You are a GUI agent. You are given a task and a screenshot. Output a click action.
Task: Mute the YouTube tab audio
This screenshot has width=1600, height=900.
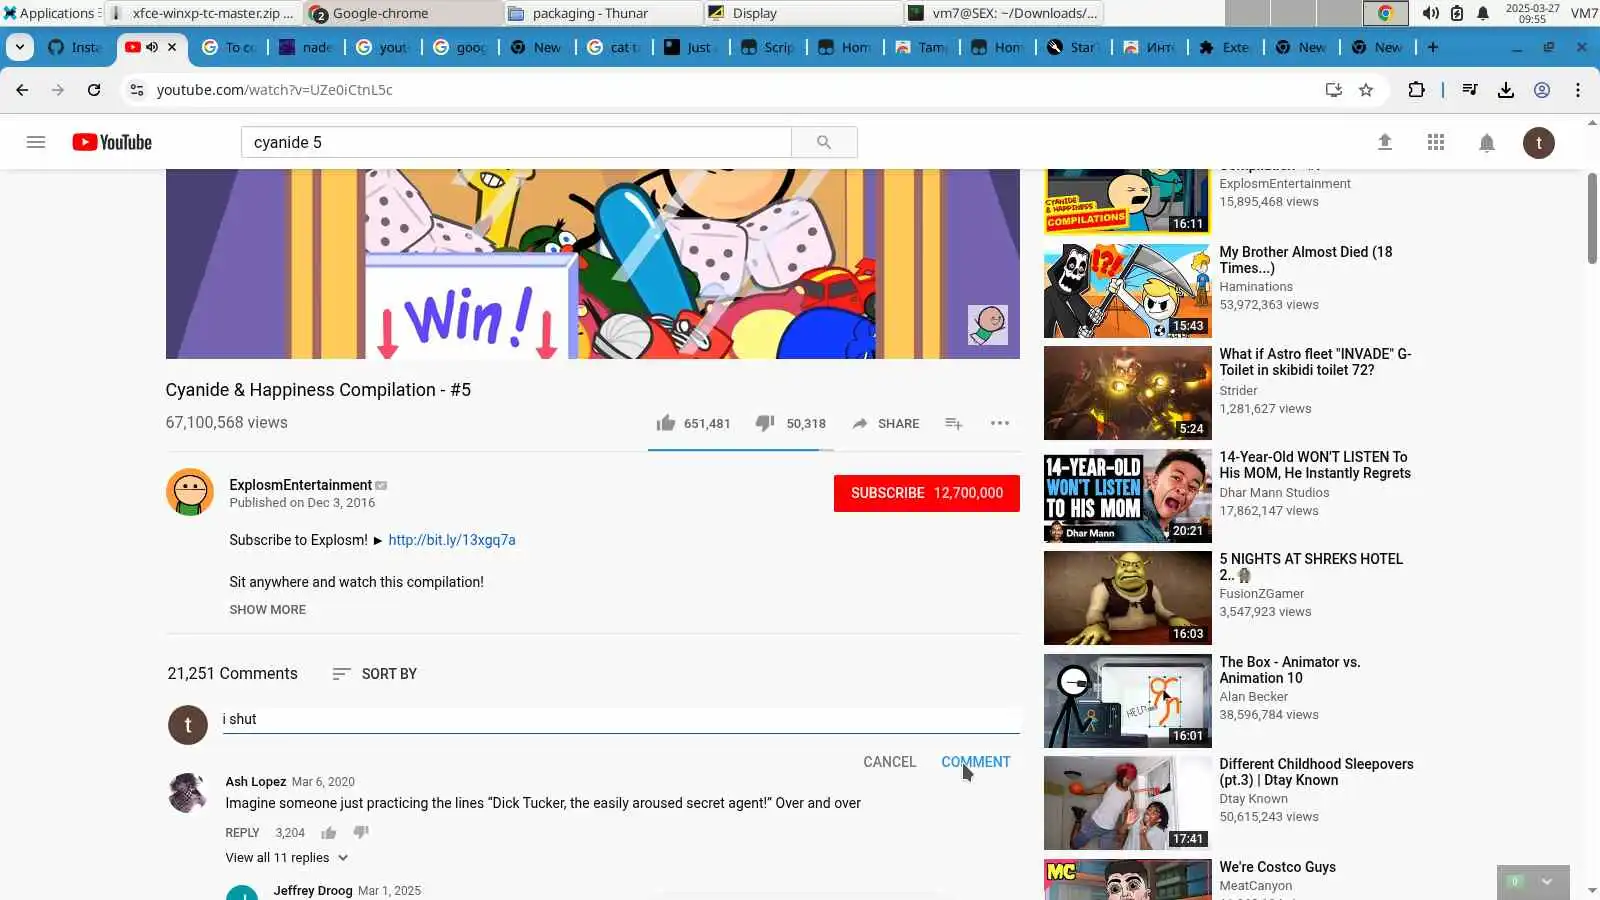(152, 47)
